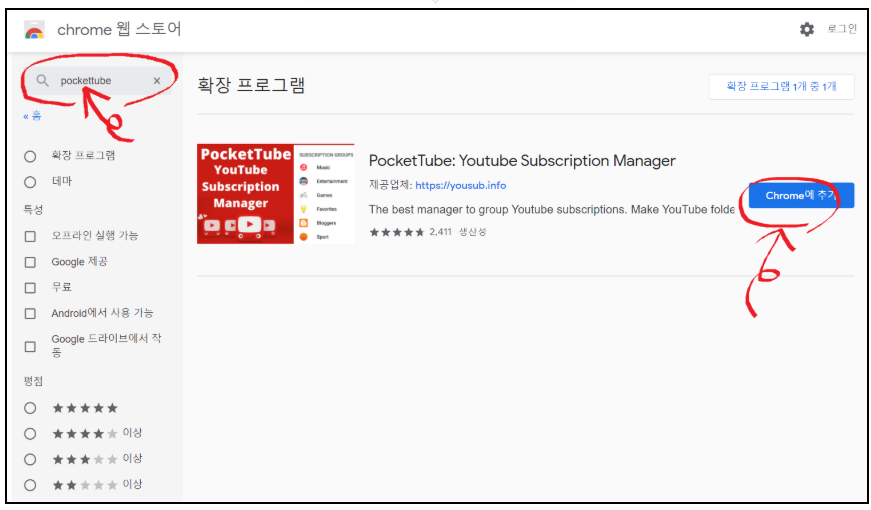
Task: Click the 특성 section label
Action: [x=33, y=209]
